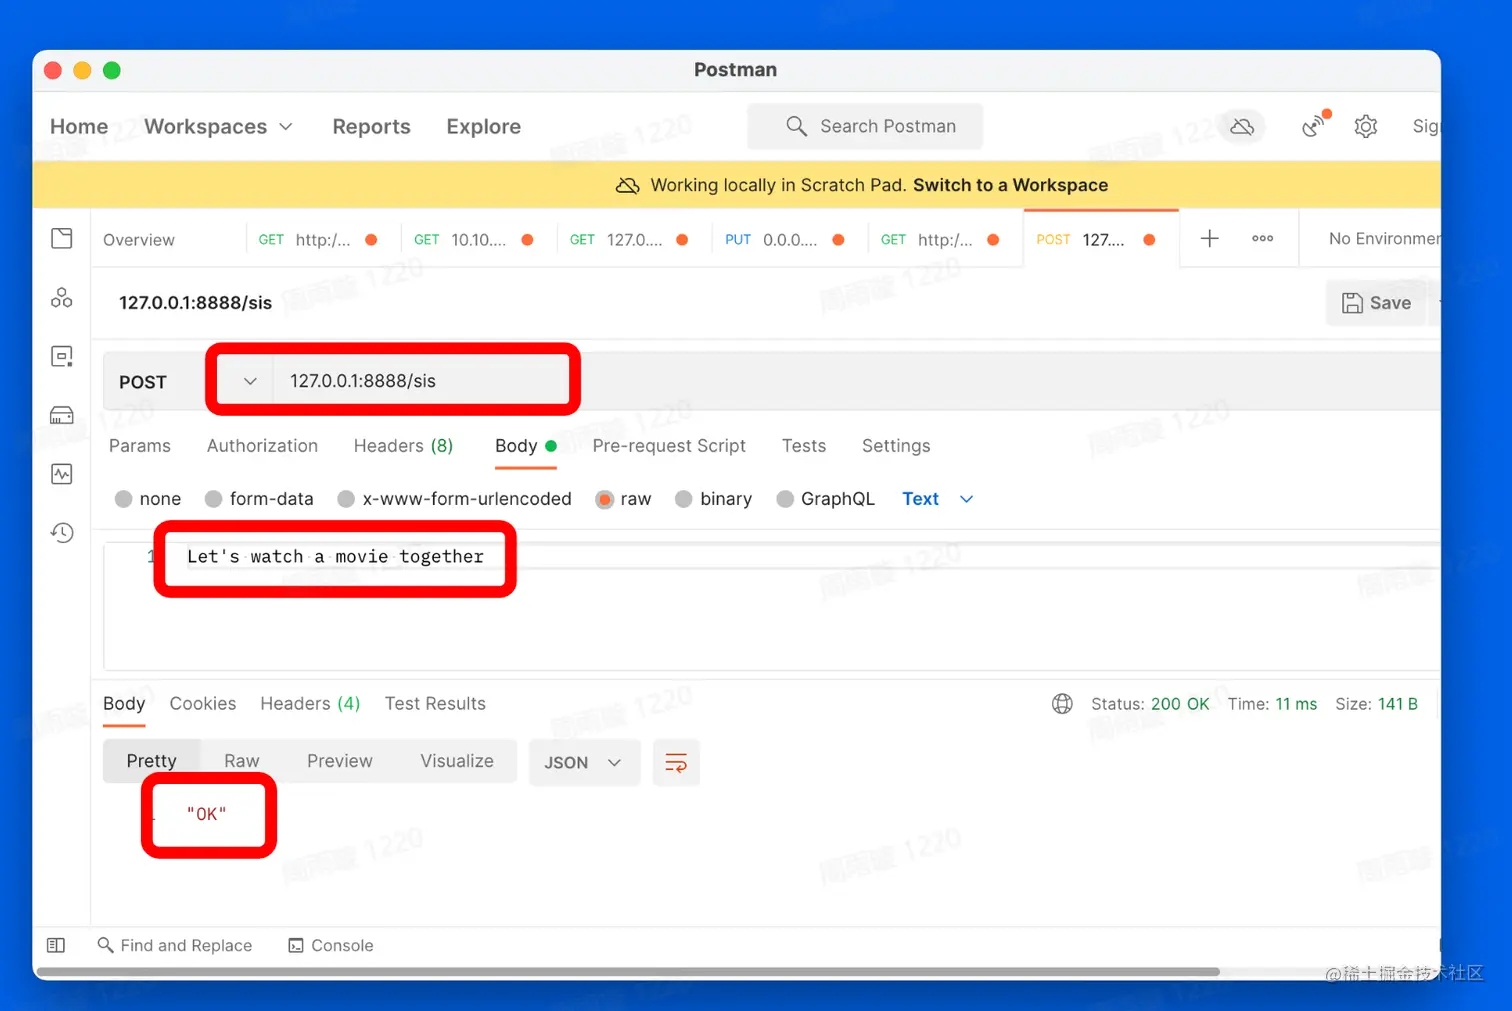
Task: Click the request title 127.0.0.1:8888/sis
Action: click(195, 303)
